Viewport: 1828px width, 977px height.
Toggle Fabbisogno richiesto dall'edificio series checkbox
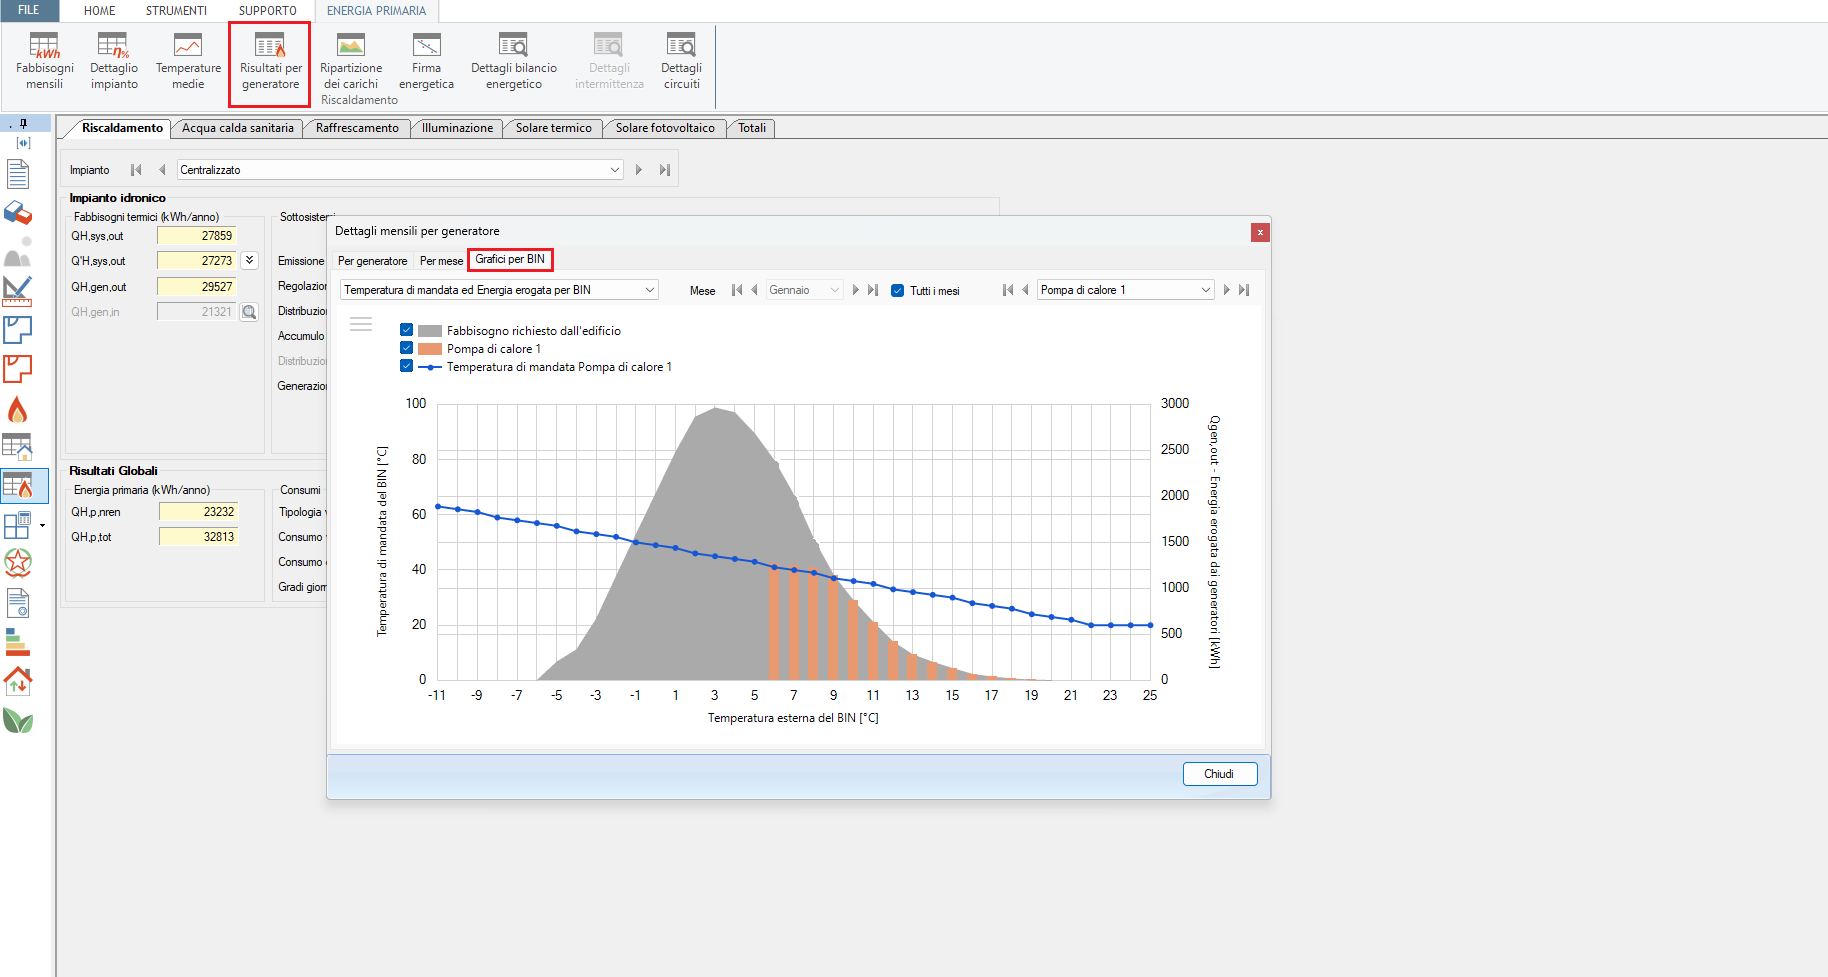pyautogui.click(x=406, y=329)
